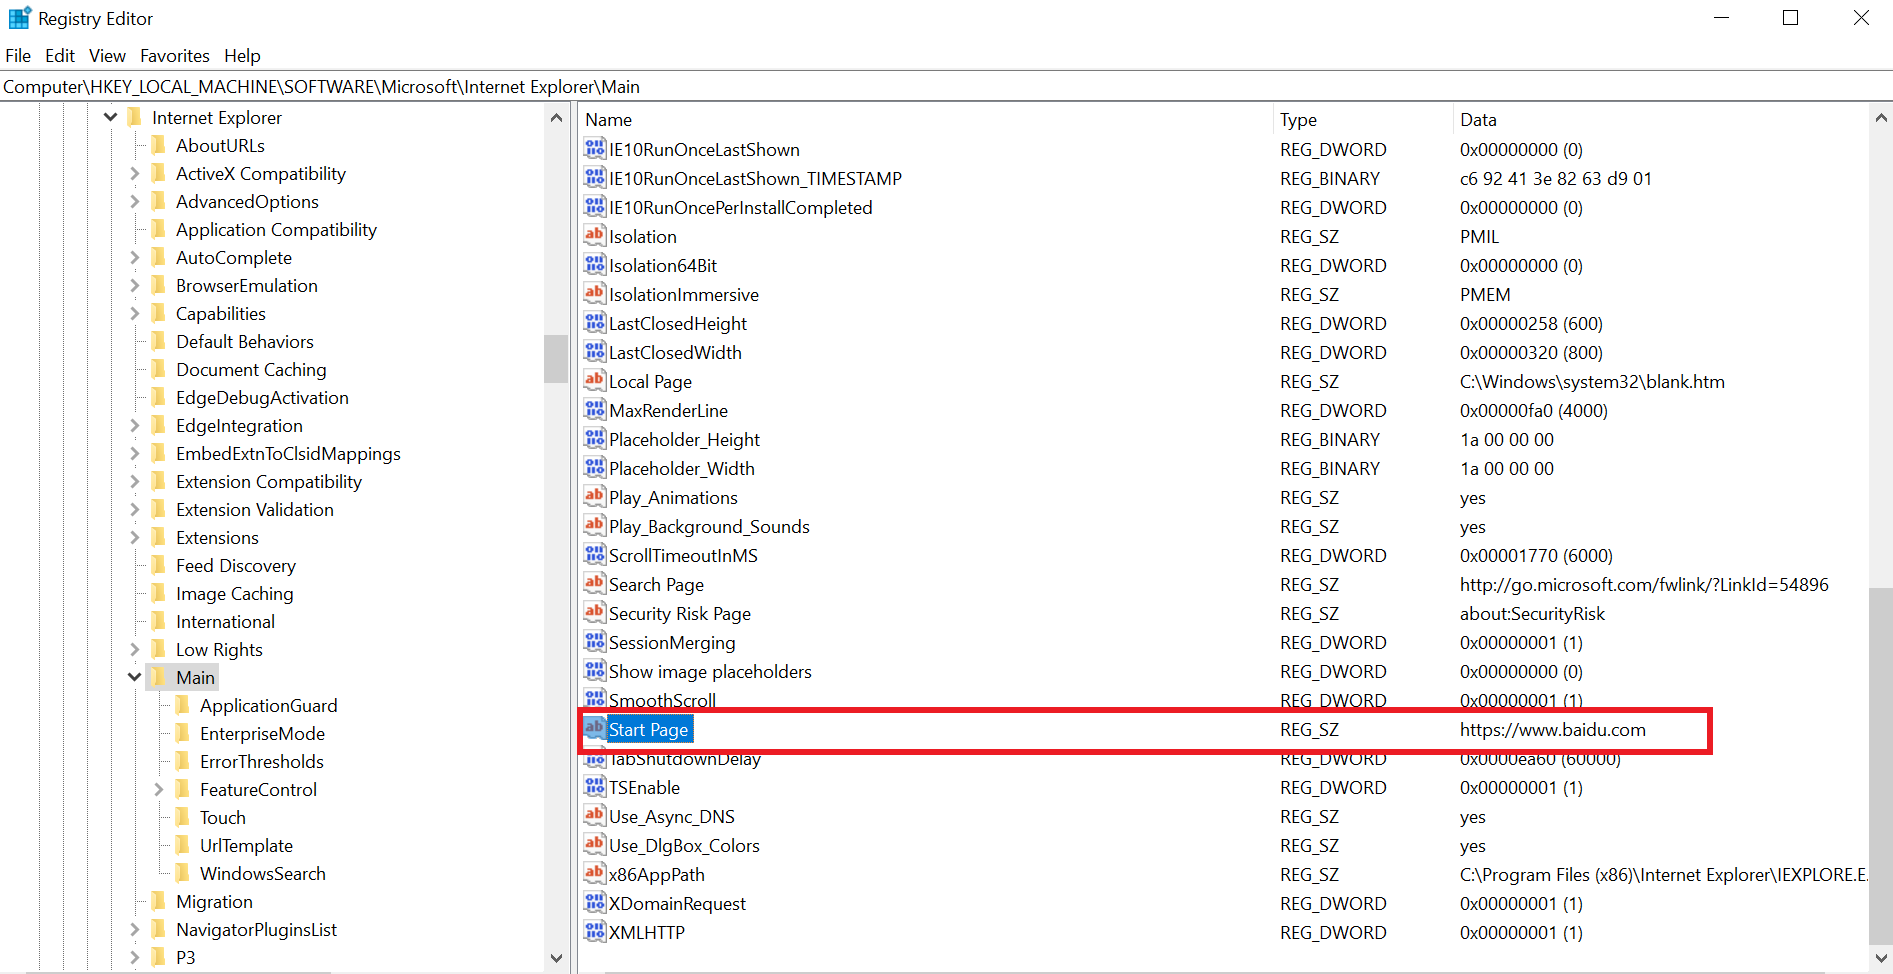Select the ScrollTimeoutInMS value
1893x974 pixels.
[x=683, y=555]
